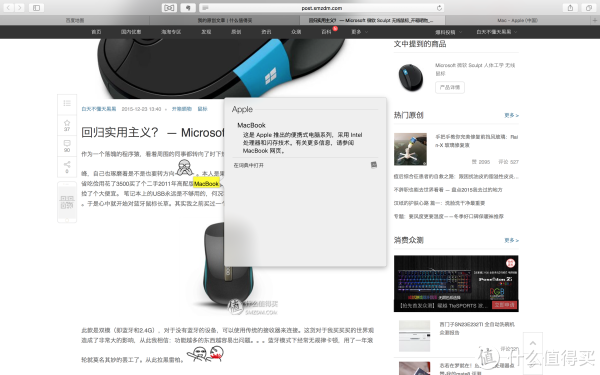The image size is (600, 375).
Task: Switch to the 百度地图 tab
Action: (75, 20)
